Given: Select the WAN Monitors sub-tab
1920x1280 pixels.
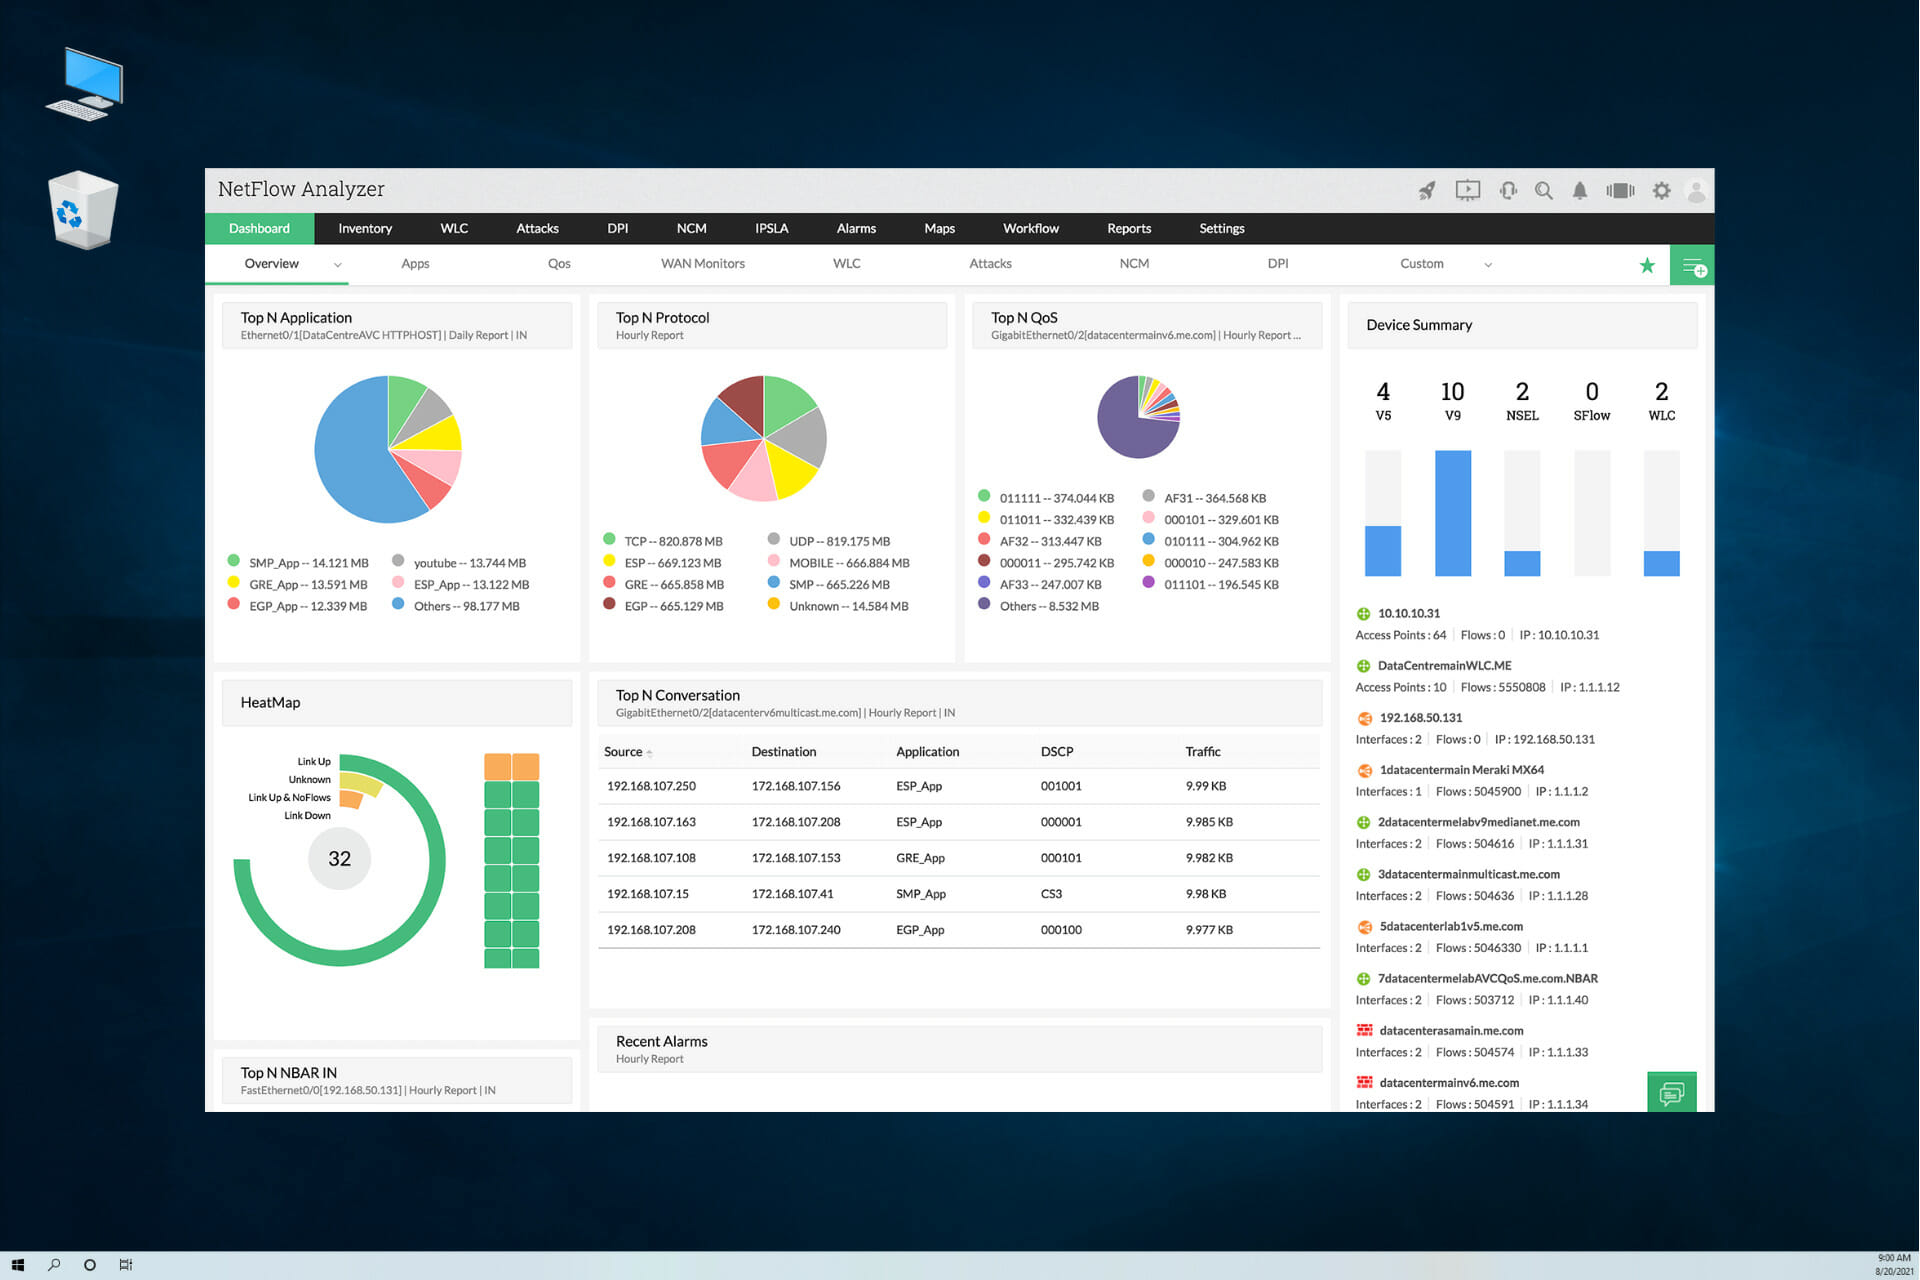Looking at the screenshot, I should [703, 264].
